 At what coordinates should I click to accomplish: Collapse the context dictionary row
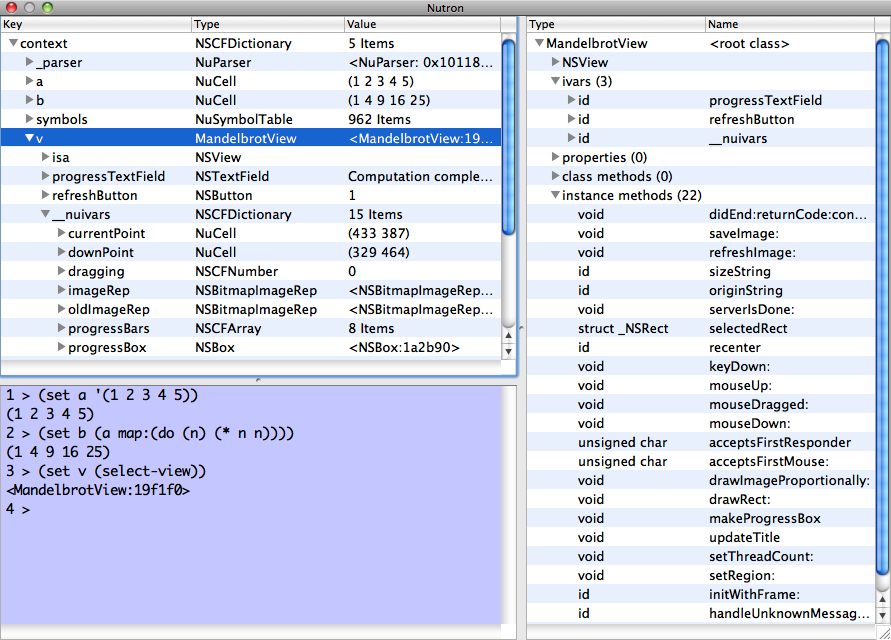(x=13, y=44)
